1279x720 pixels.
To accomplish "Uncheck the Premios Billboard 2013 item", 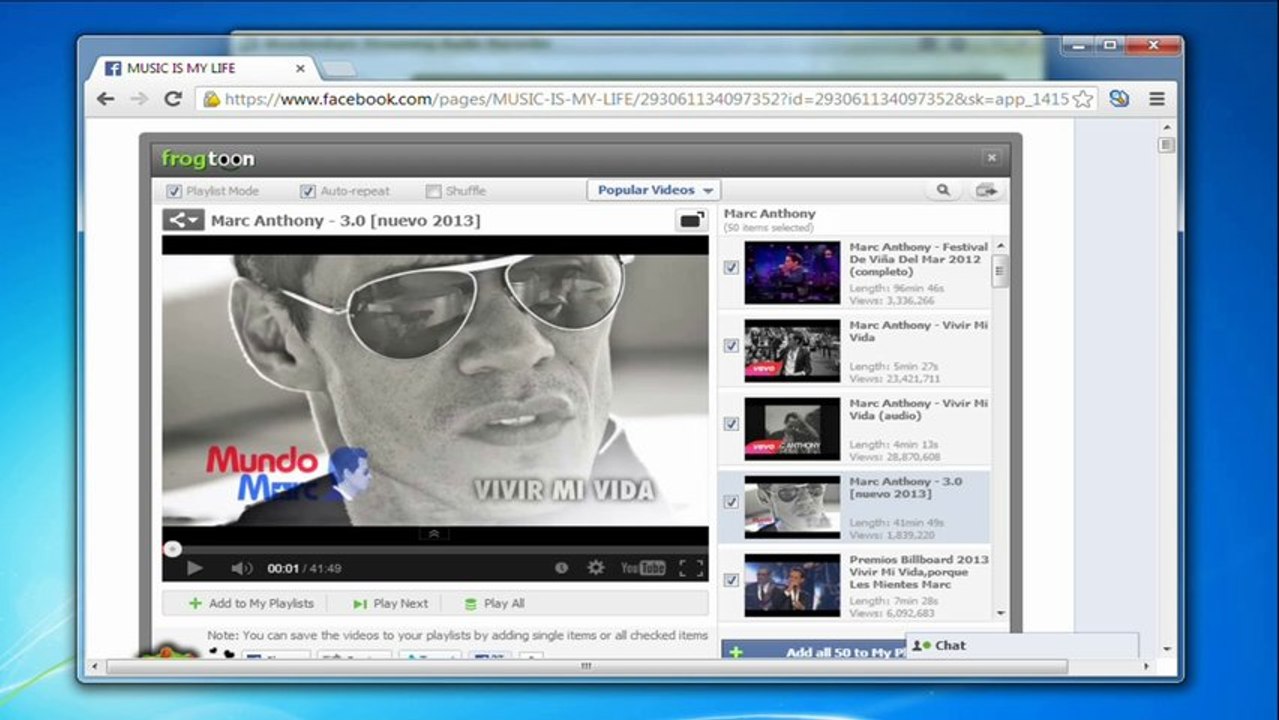I will pyautogui.click(x=731, y=580).
